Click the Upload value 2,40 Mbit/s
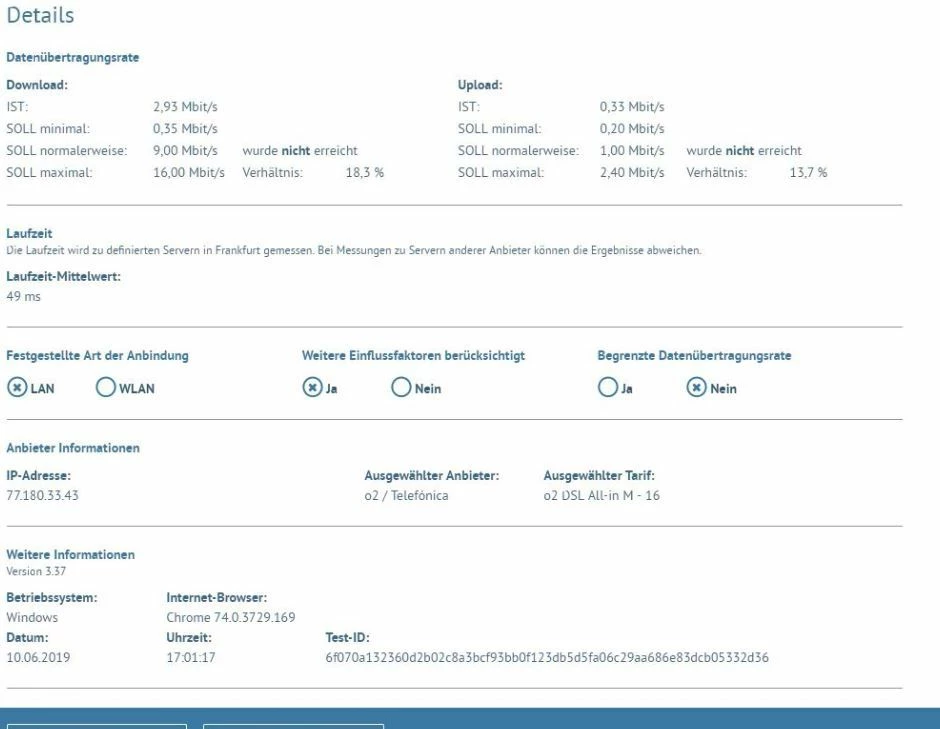The height and width of the screenshot is (729, 940). point(632,173)
